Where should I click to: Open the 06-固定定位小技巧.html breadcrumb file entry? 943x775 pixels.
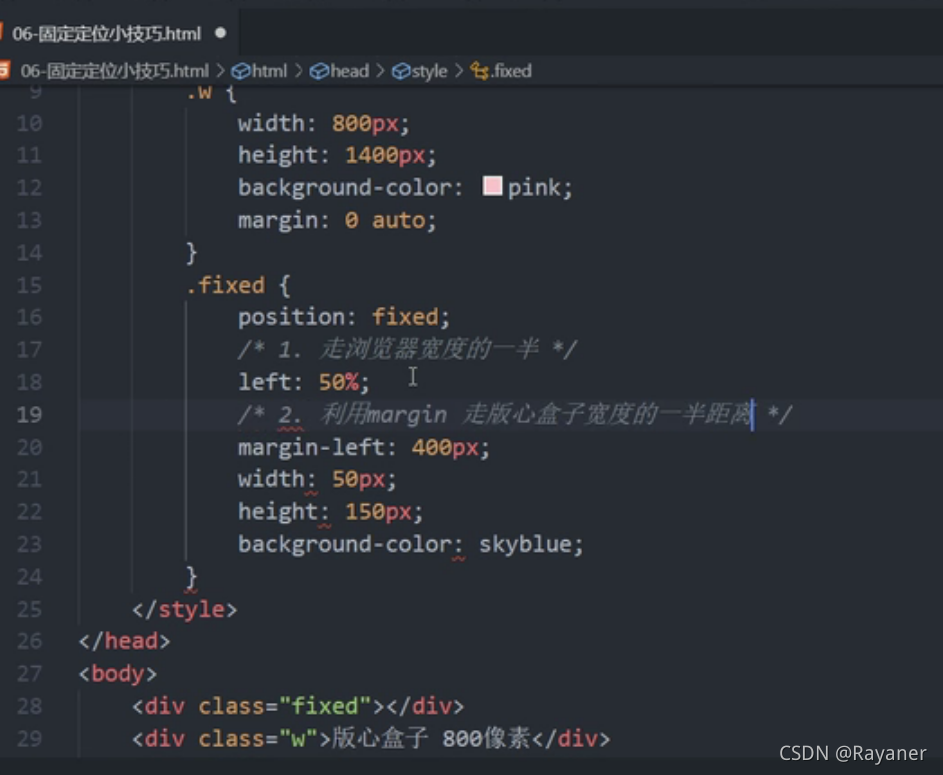[x=114, y=71]
